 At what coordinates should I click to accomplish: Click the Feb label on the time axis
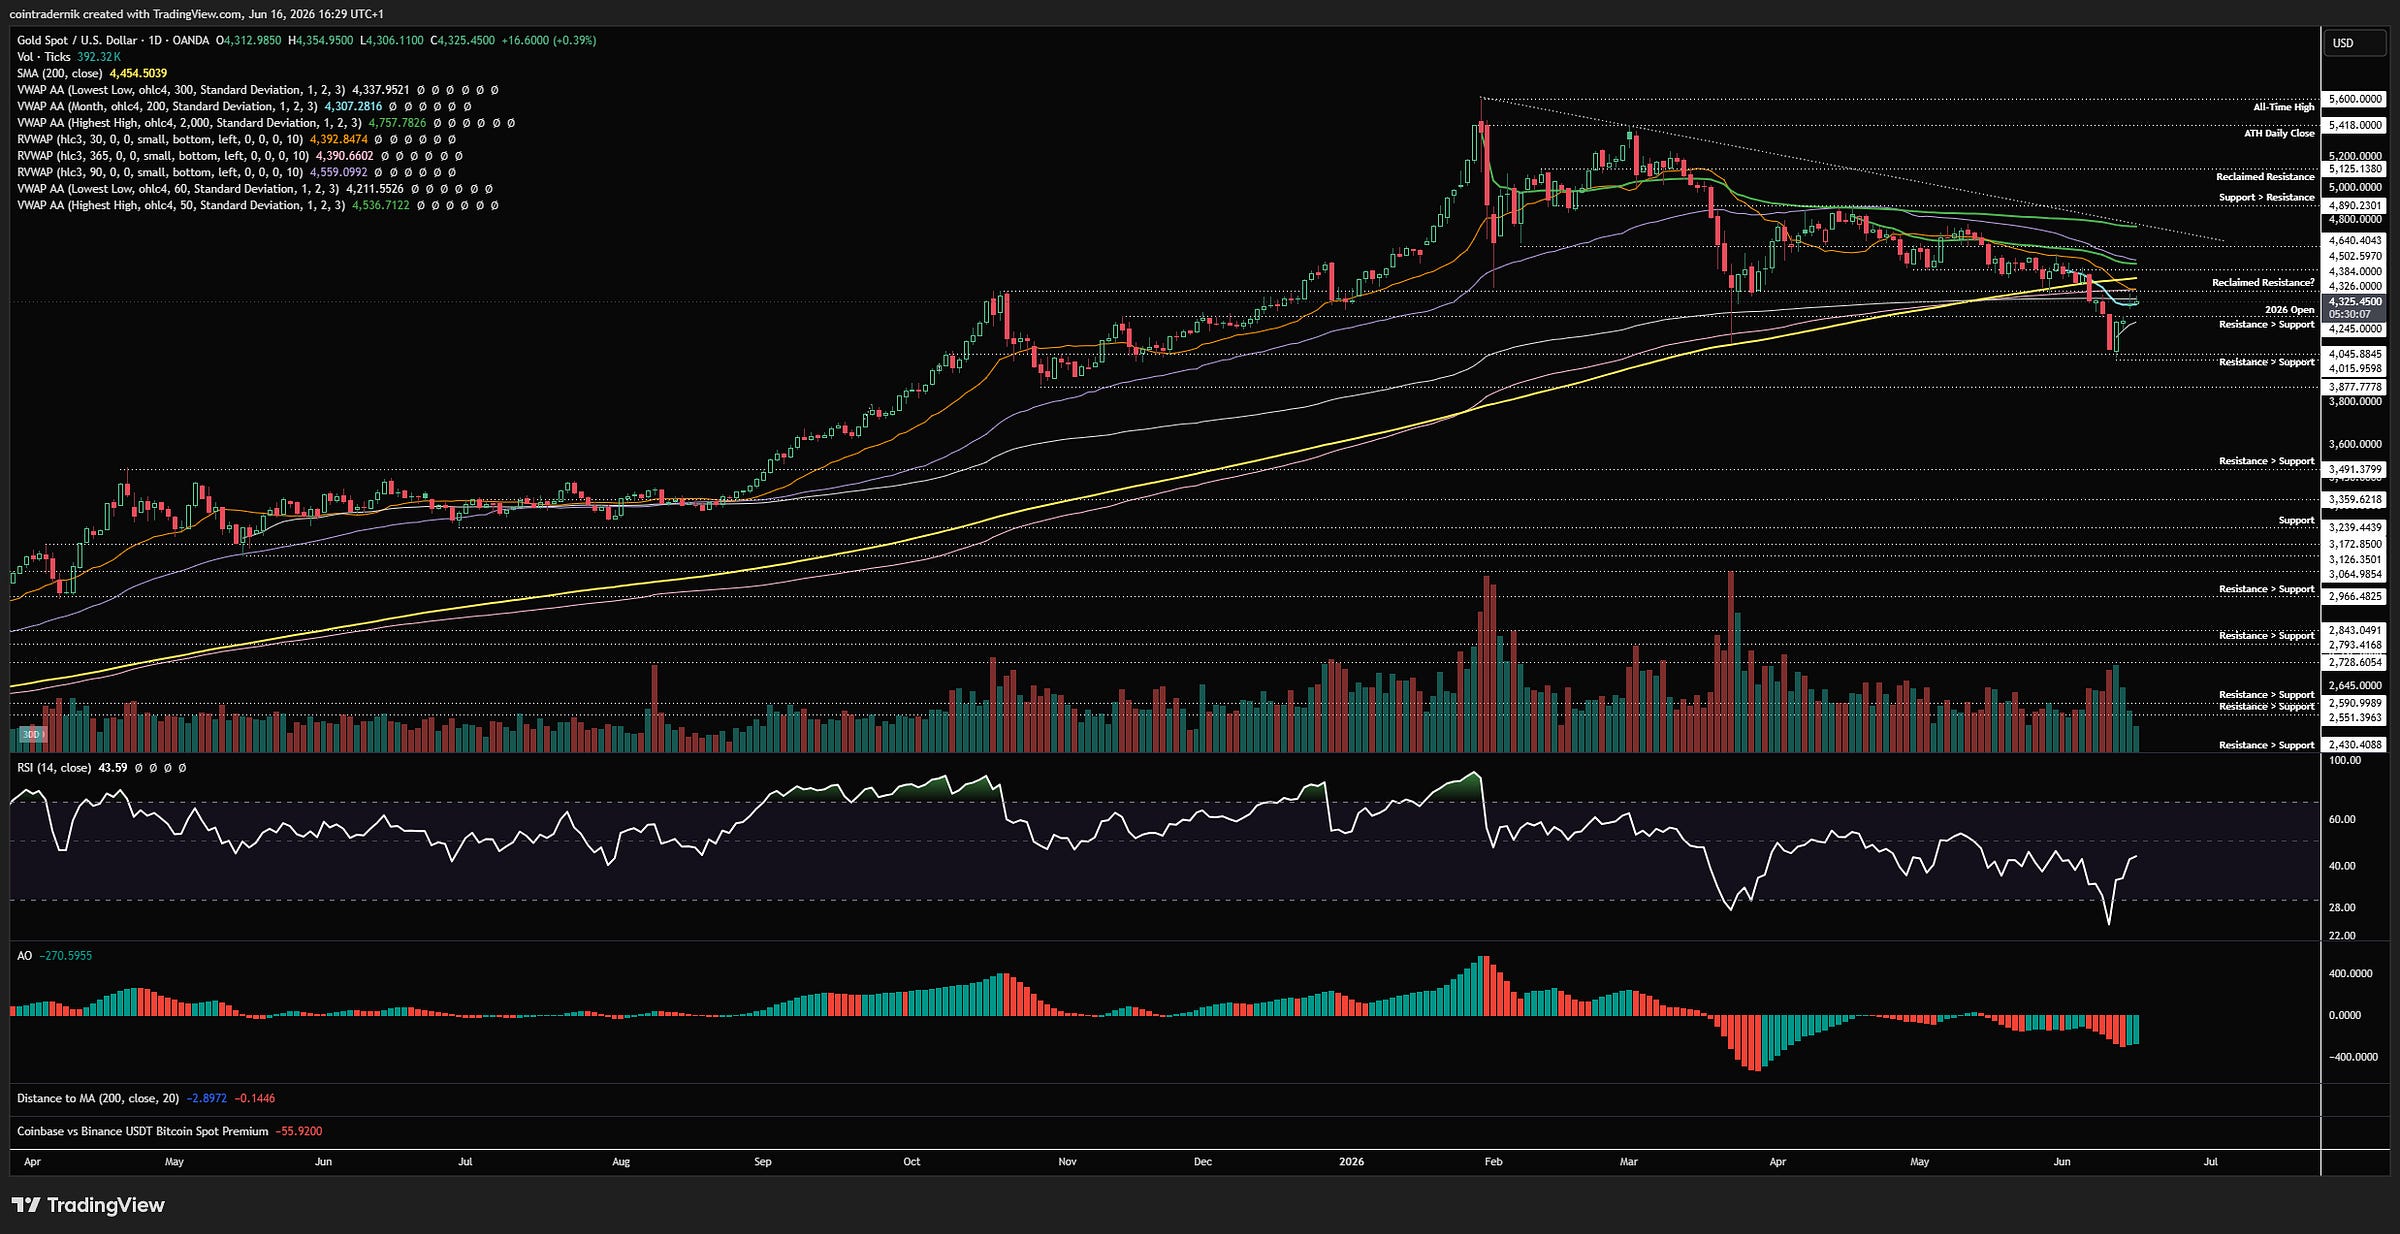pos(1493,1162)
